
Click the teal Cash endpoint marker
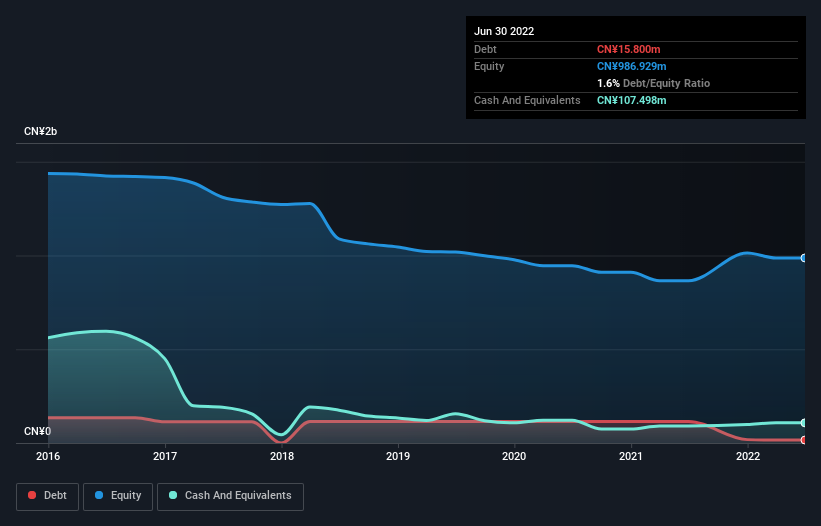(804, 422)
